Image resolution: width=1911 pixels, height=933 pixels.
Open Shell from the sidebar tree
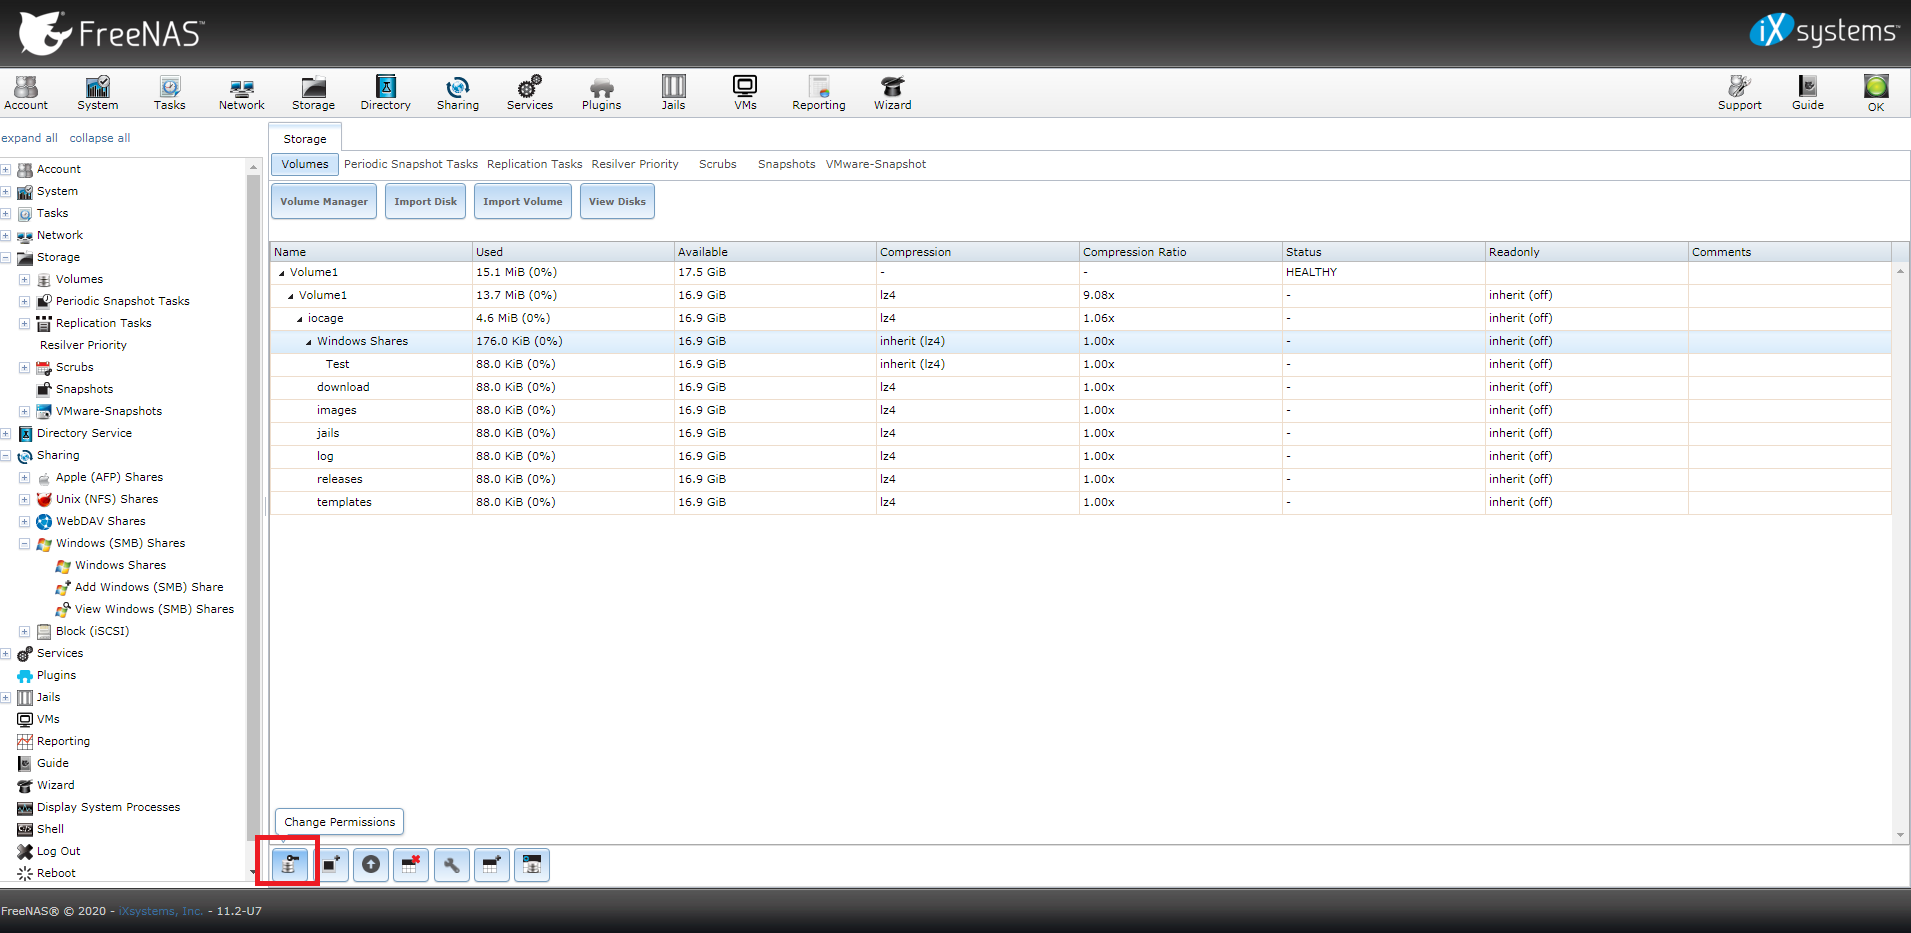point(50,830)
